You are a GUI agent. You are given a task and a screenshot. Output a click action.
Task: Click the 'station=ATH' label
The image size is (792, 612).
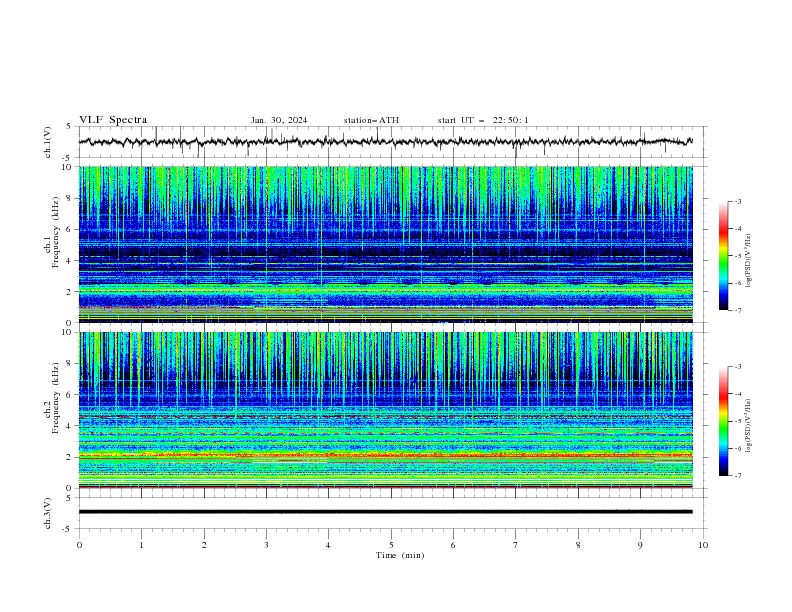click(371, 120)
